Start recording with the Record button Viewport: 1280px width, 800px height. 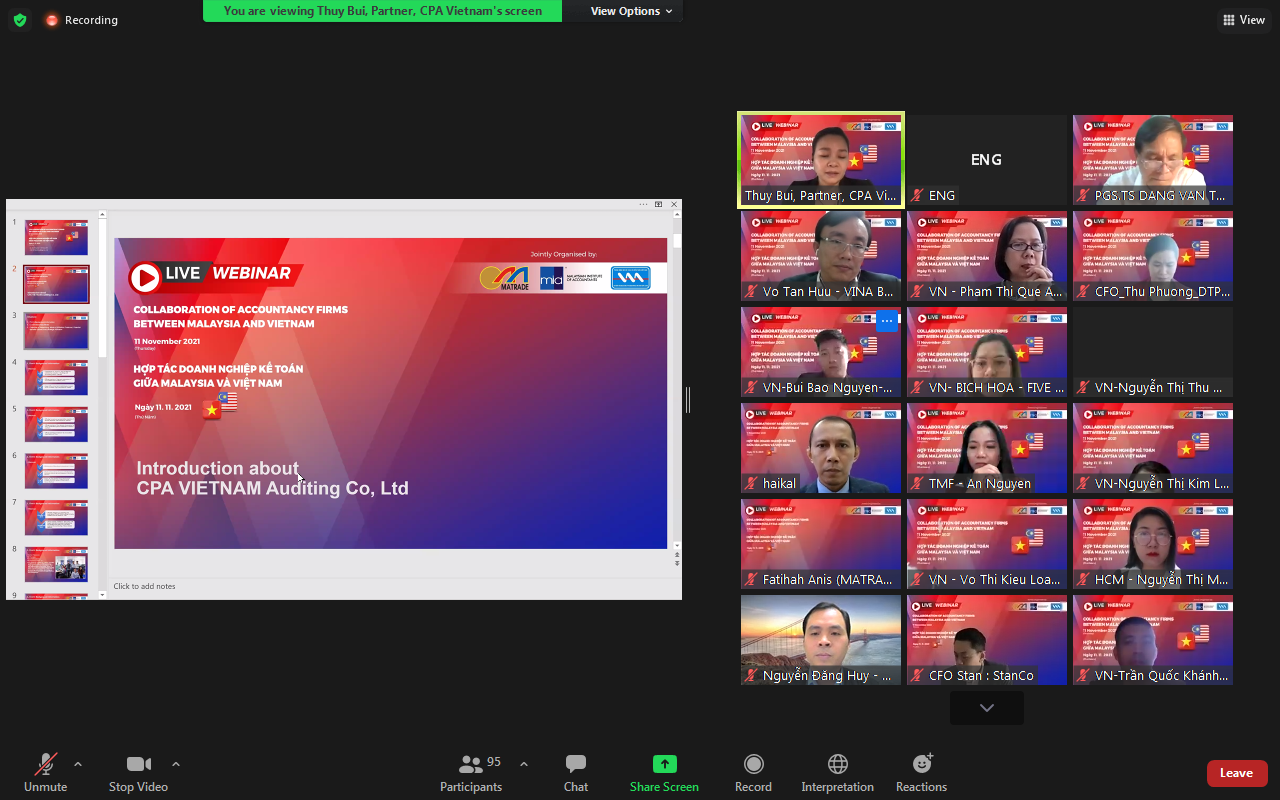[x=753, y=773]
